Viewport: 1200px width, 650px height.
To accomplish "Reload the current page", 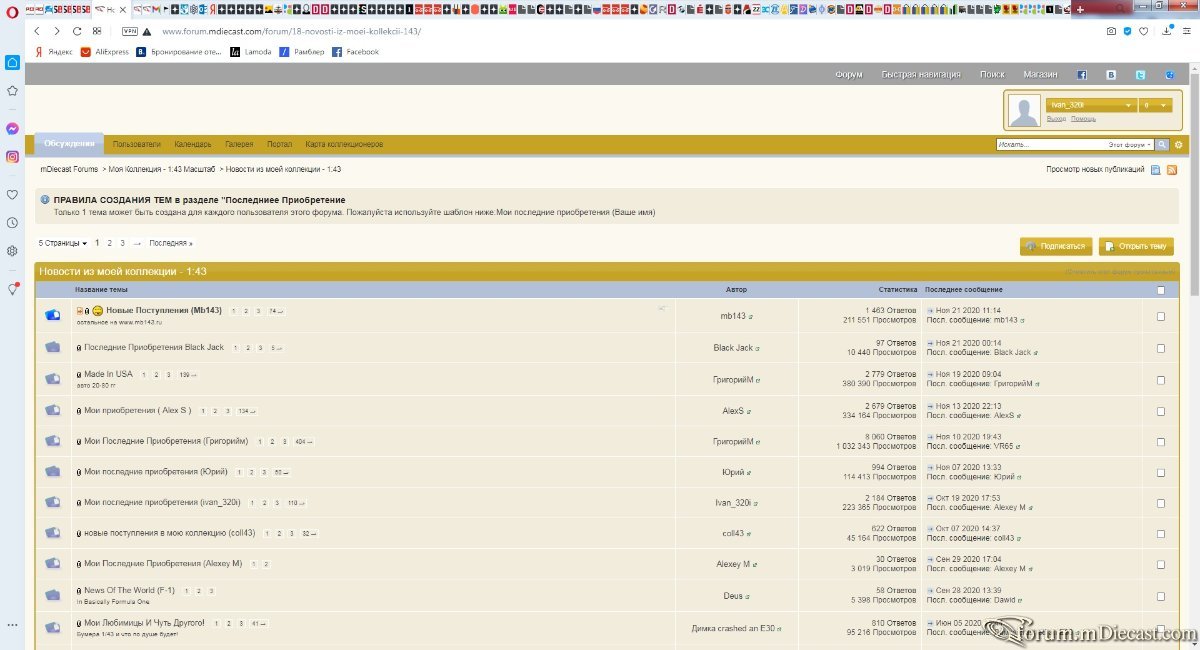I will (77, 31).
